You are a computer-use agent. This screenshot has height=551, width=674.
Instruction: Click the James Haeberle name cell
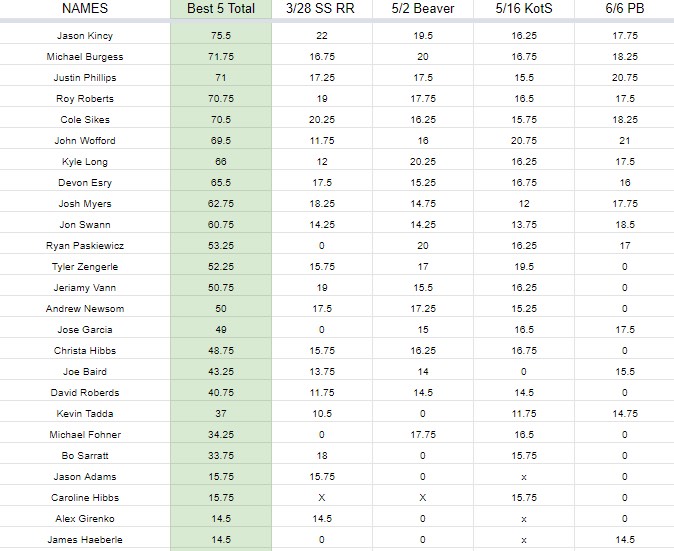pyautogui.click(x=85, y=540)
